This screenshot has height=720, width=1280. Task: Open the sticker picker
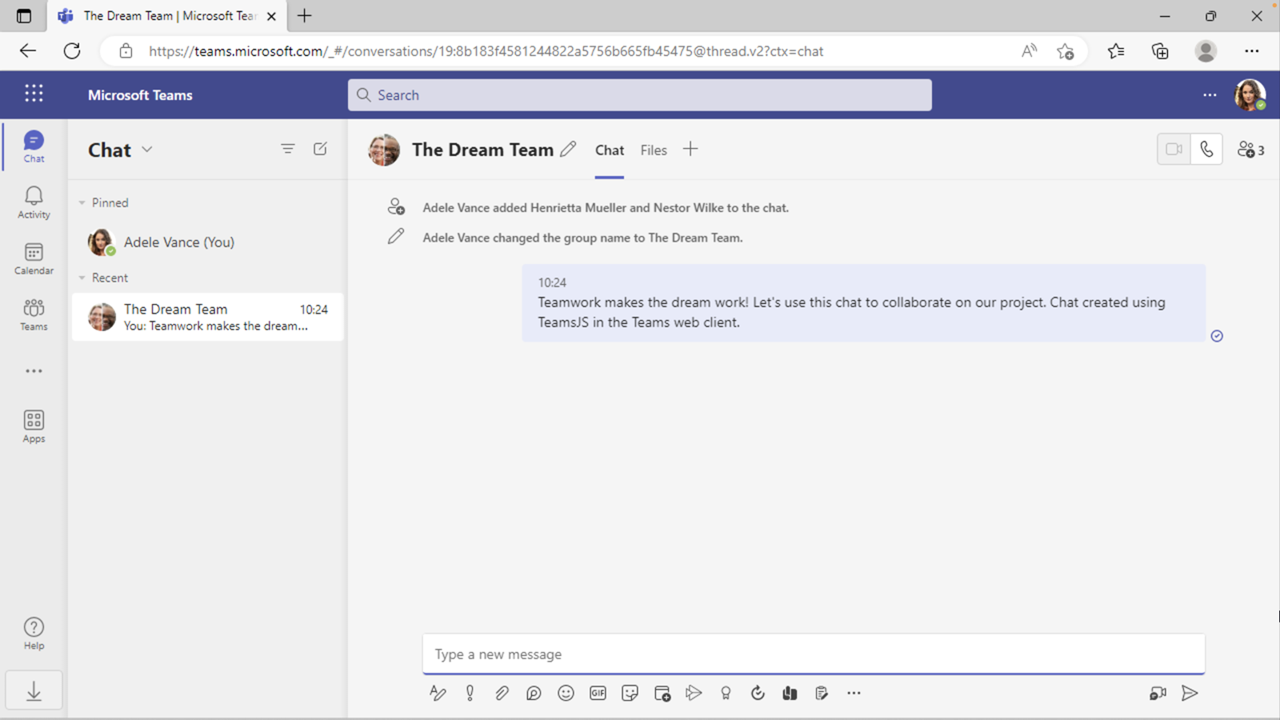(630, 693)
